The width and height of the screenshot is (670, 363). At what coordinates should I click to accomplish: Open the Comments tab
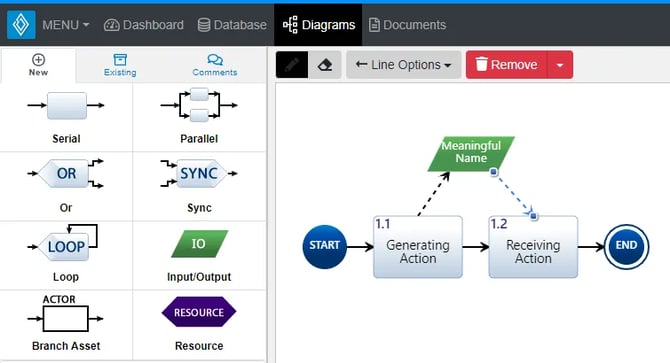click(x=215, y=65)
